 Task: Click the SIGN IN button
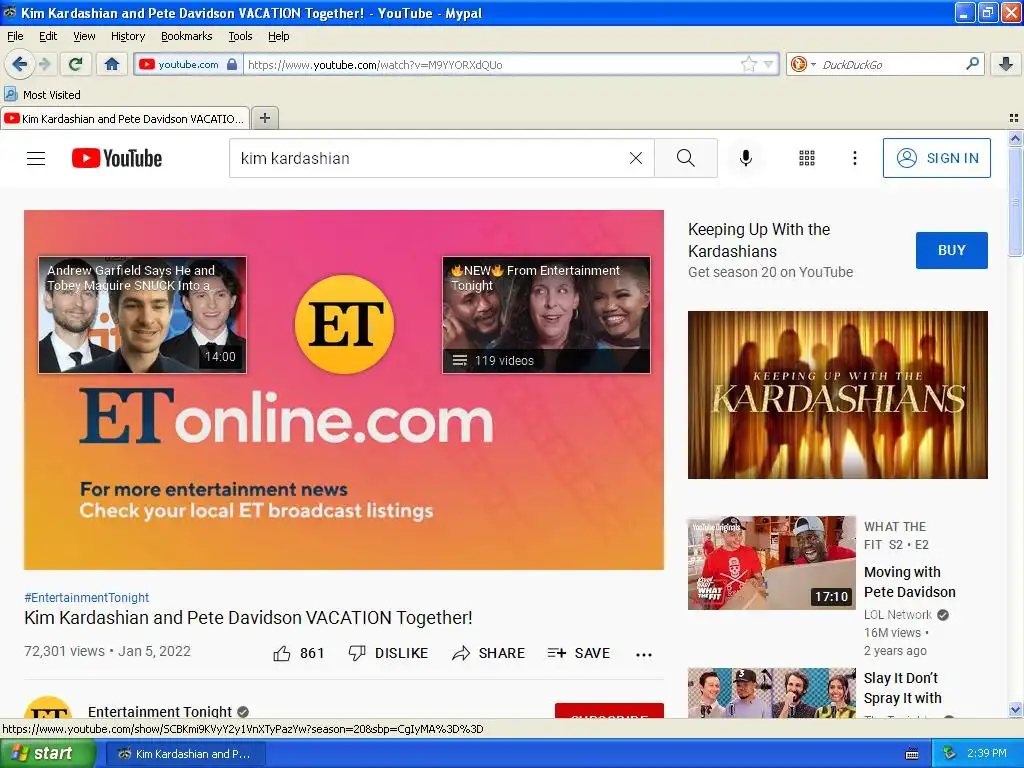pyautogui.click(x=936, y=158)
